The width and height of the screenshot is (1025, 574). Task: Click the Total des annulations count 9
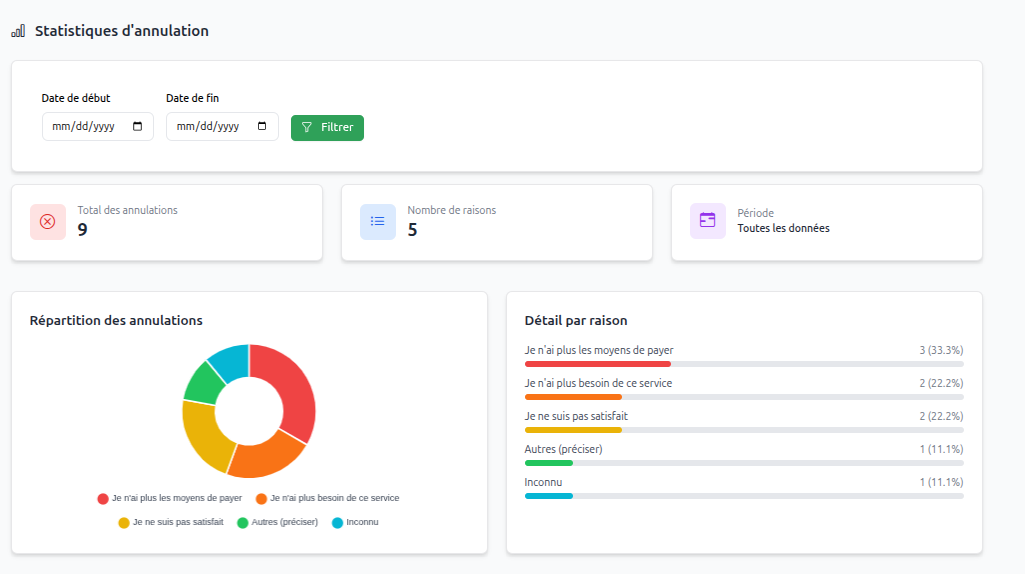(83, 230)
